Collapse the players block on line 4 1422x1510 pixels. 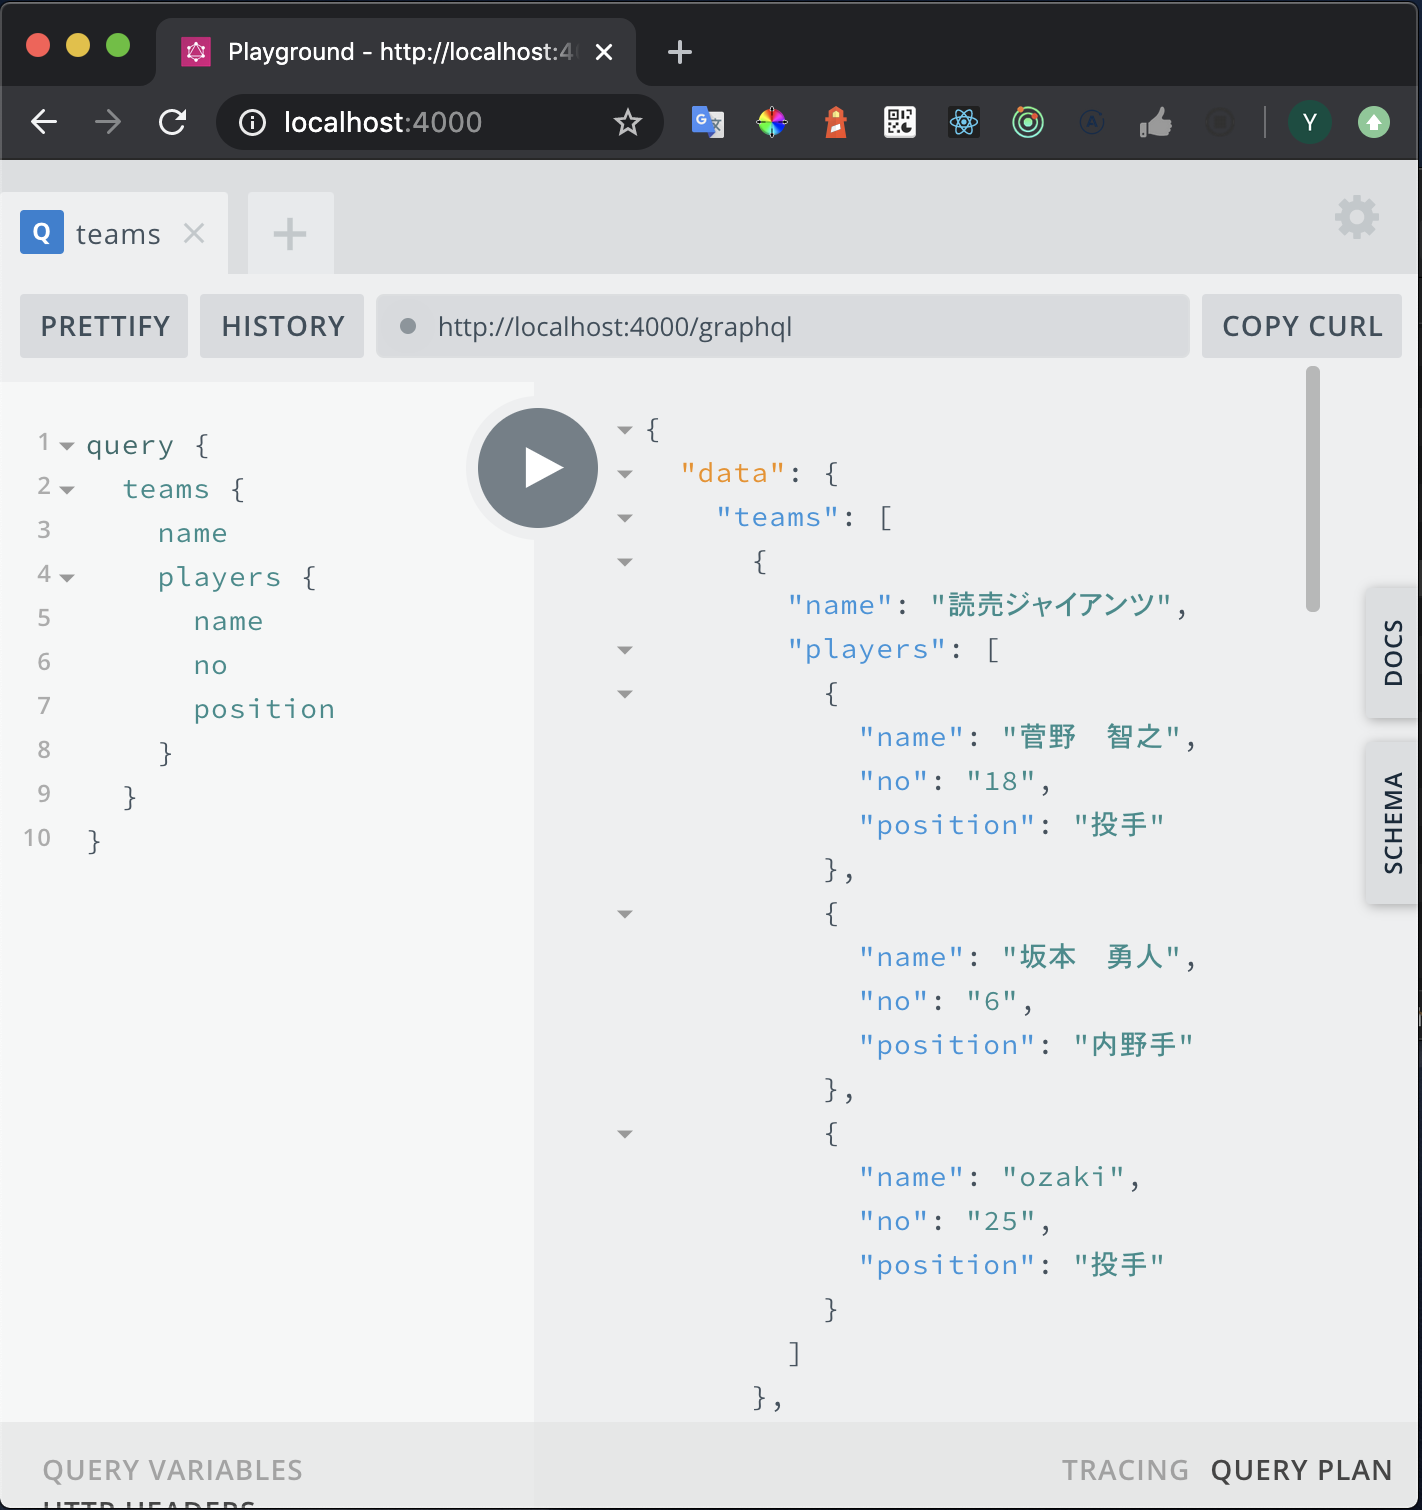pos(67,578)
